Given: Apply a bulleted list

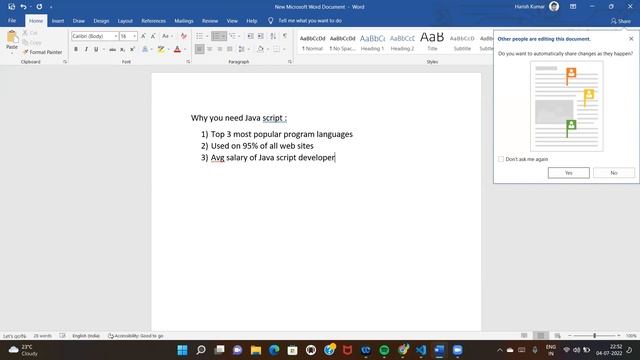Looking at the screenshot, I should [199, 36].
